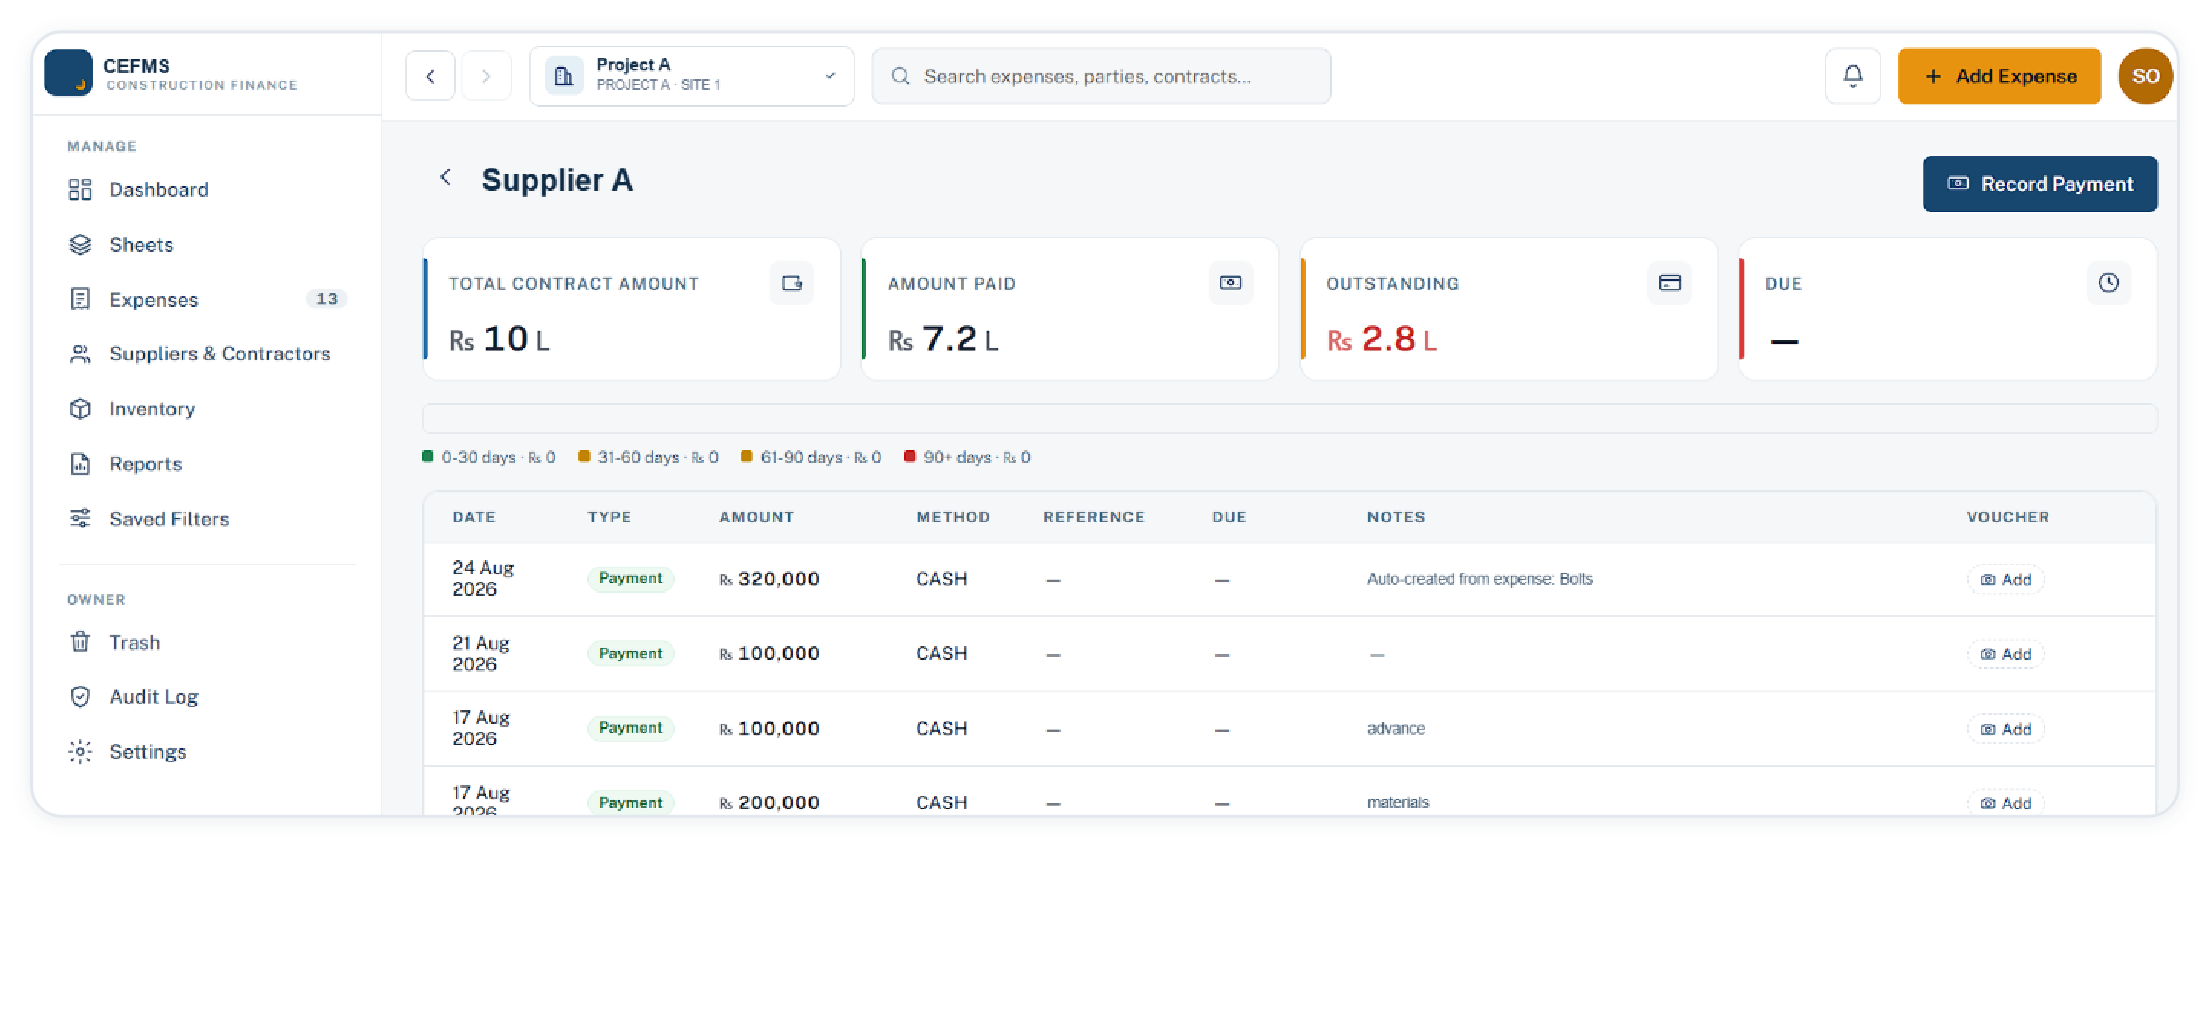Image resolution: width=2210 pixels, height=1033 pixels.
Task: Open the SO user avatar menu
Action: click(2145, 76)
